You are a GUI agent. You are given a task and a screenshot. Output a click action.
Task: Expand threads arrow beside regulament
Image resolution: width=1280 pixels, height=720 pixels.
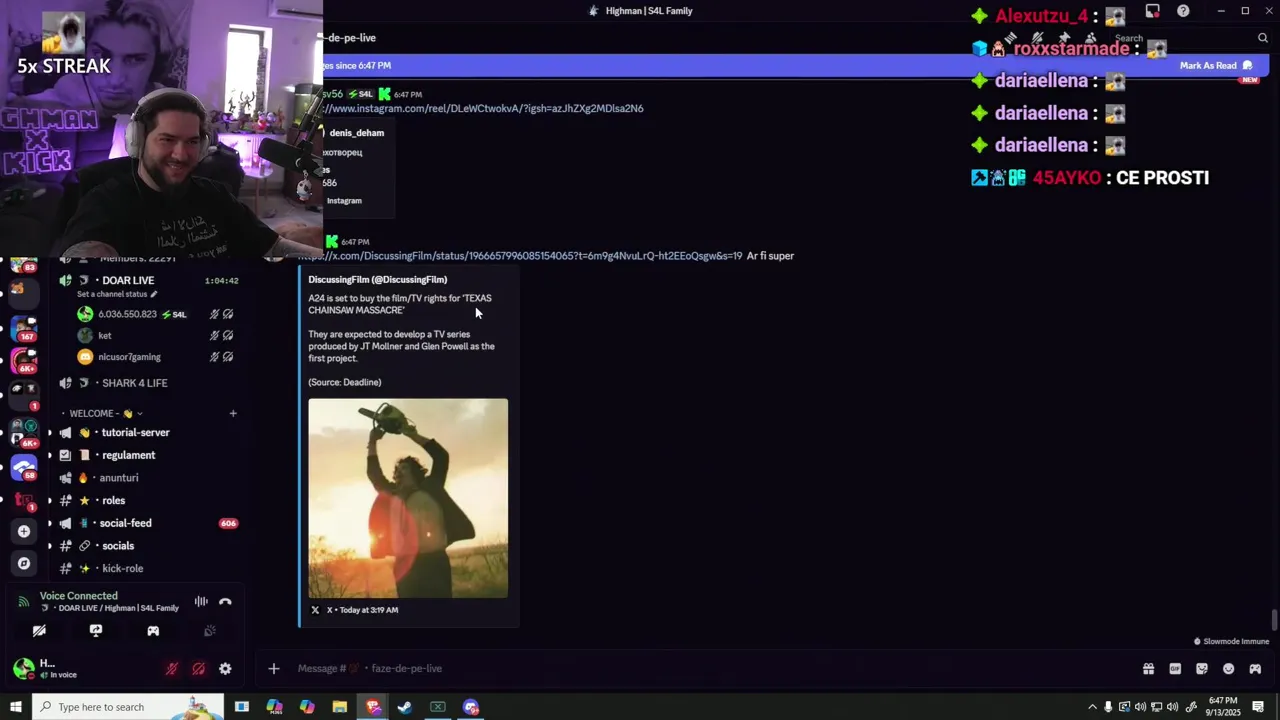click(49, 455)
